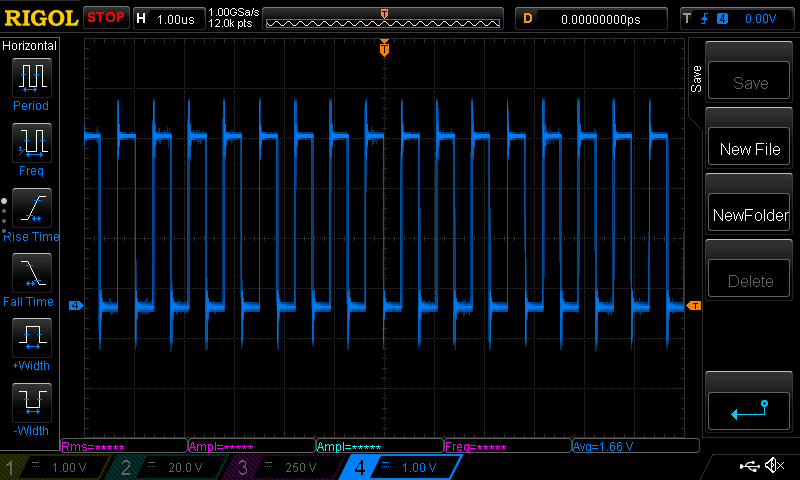Click the NewFolder button
800x480 pixels.
(749, 213)
